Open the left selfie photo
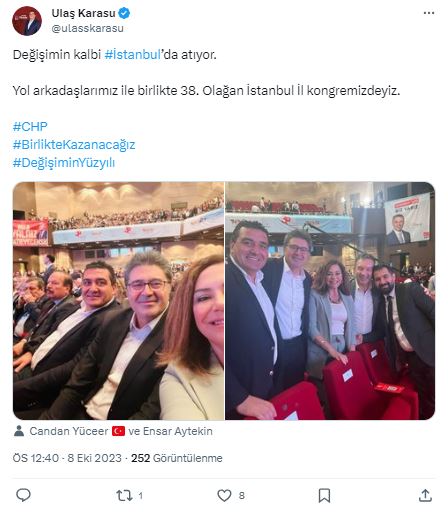This screenshot has width=448, height=512. pos(118,301)
